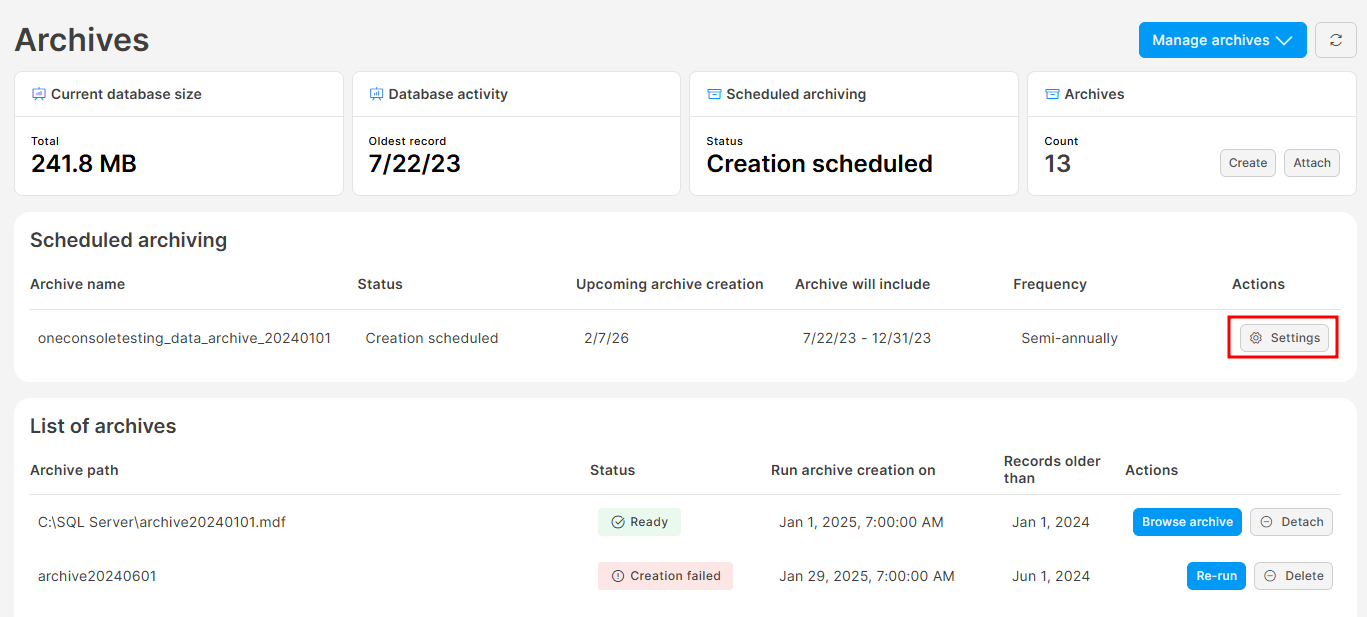Screen dimensions: 1367x617
Task: Click the Scheduled archiving card icon
Action: pos(714,94)
